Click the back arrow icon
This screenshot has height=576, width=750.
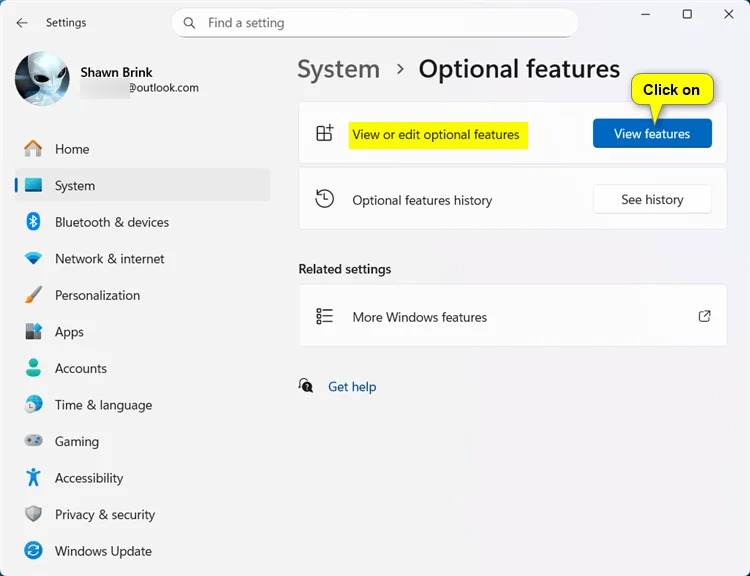click(x=22, y=23)
